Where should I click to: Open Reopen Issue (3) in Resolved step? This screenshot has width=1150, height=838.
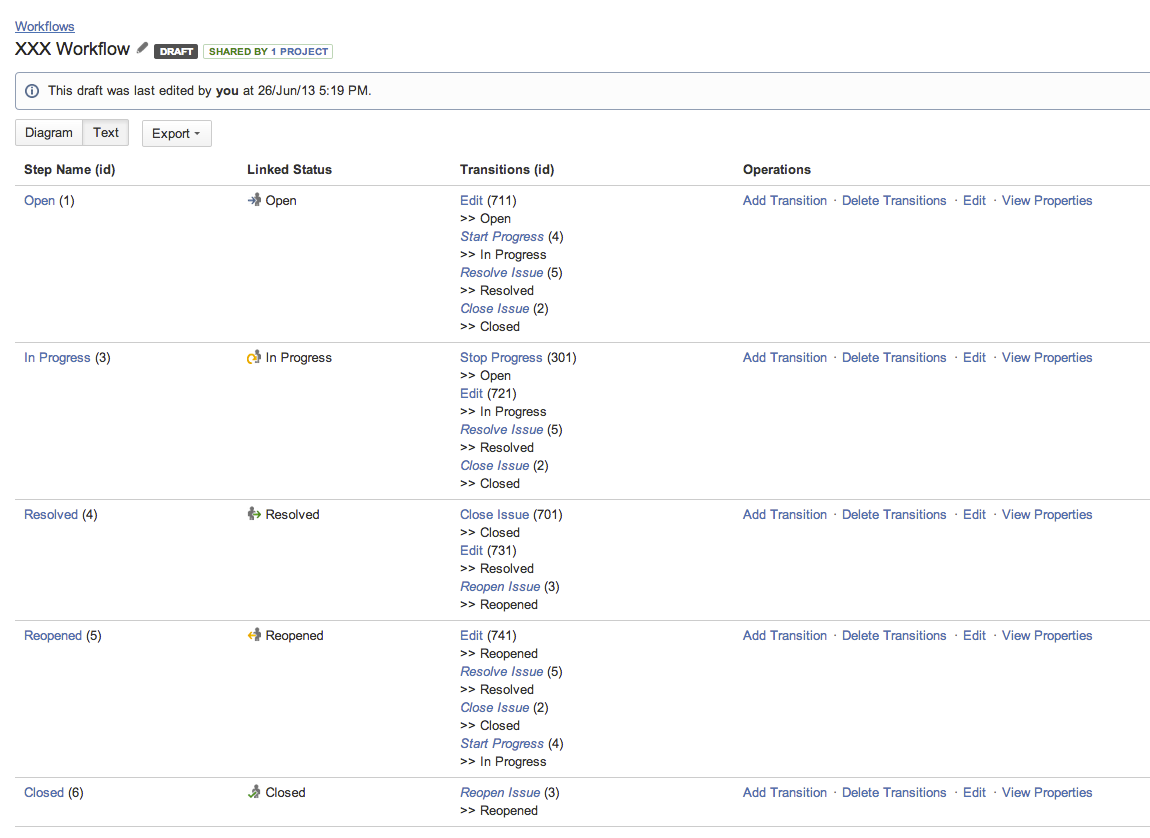coord(500,586)
